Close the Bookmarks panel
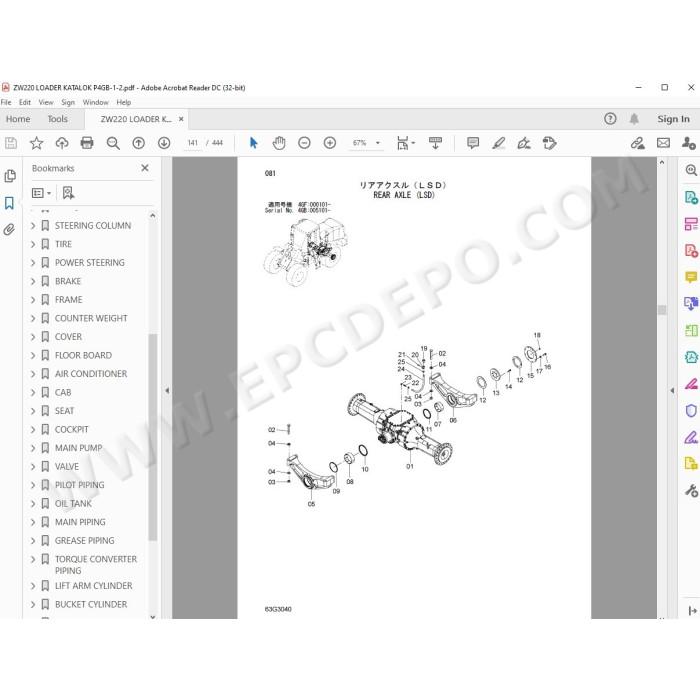700x700 pixels. 145,168
